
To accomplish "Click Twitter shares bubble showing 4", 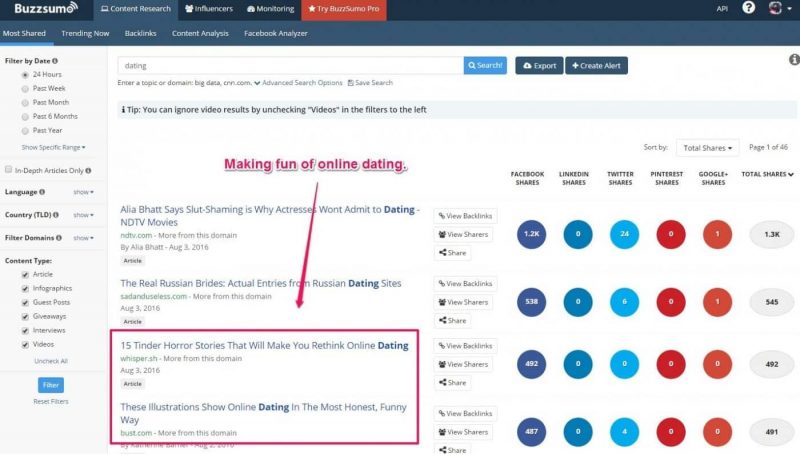I will [624, 432].
